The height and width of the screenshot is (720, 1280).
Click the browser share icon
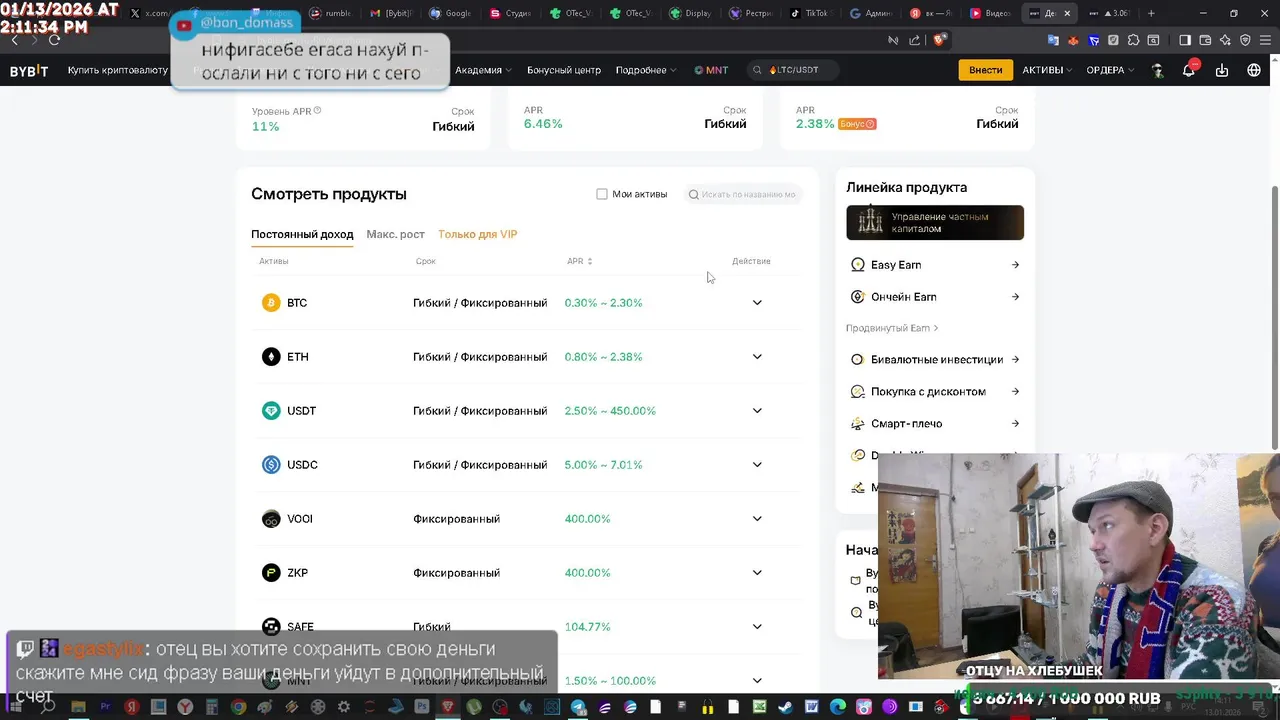point(915,40)
